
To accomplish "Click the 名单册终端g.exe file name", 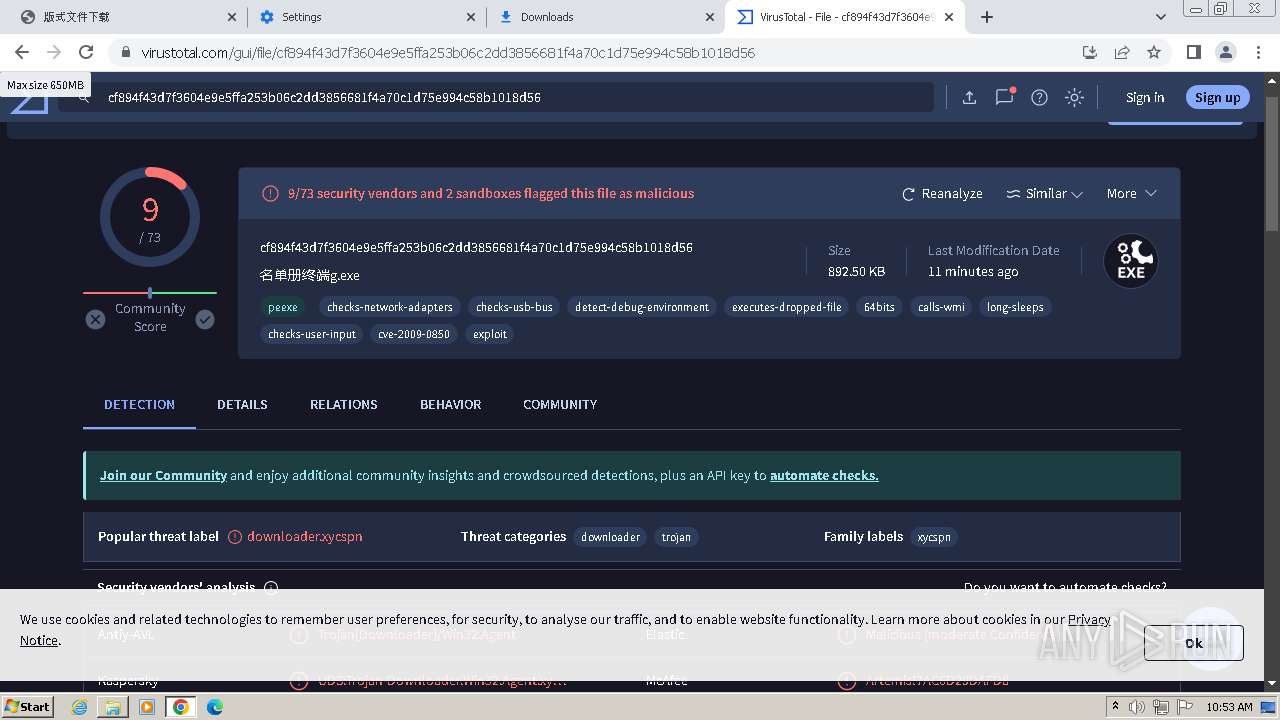I will [310, 275].
